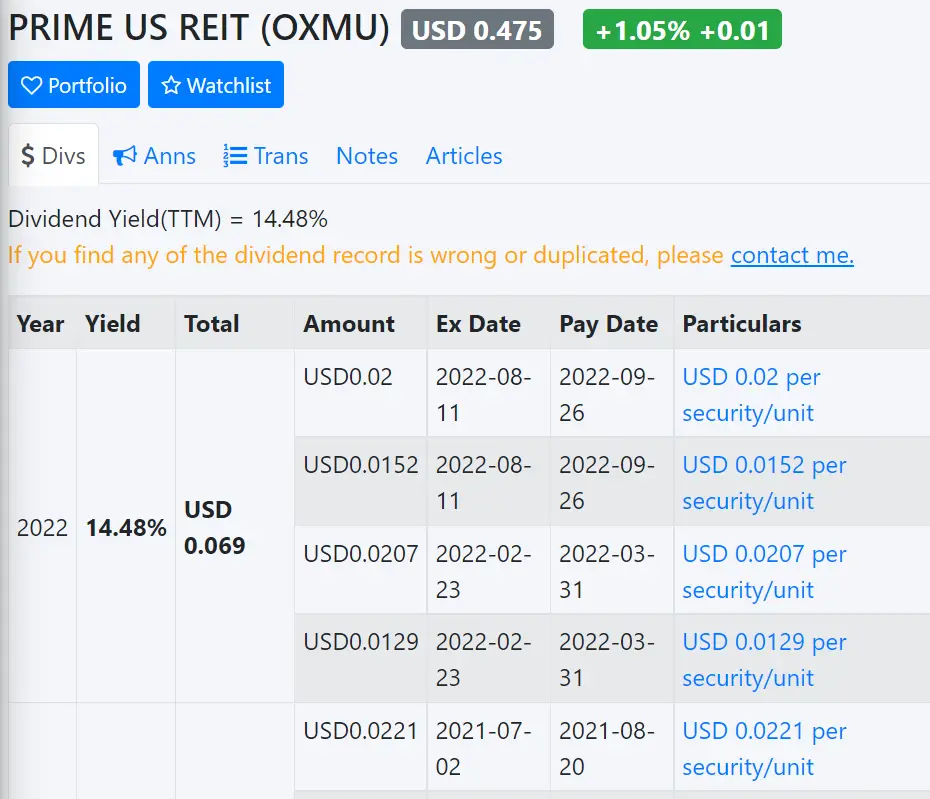Click the PRIME US REIT (OXMU) heading
Screen dimensions: 930x799
coord(199,28)
